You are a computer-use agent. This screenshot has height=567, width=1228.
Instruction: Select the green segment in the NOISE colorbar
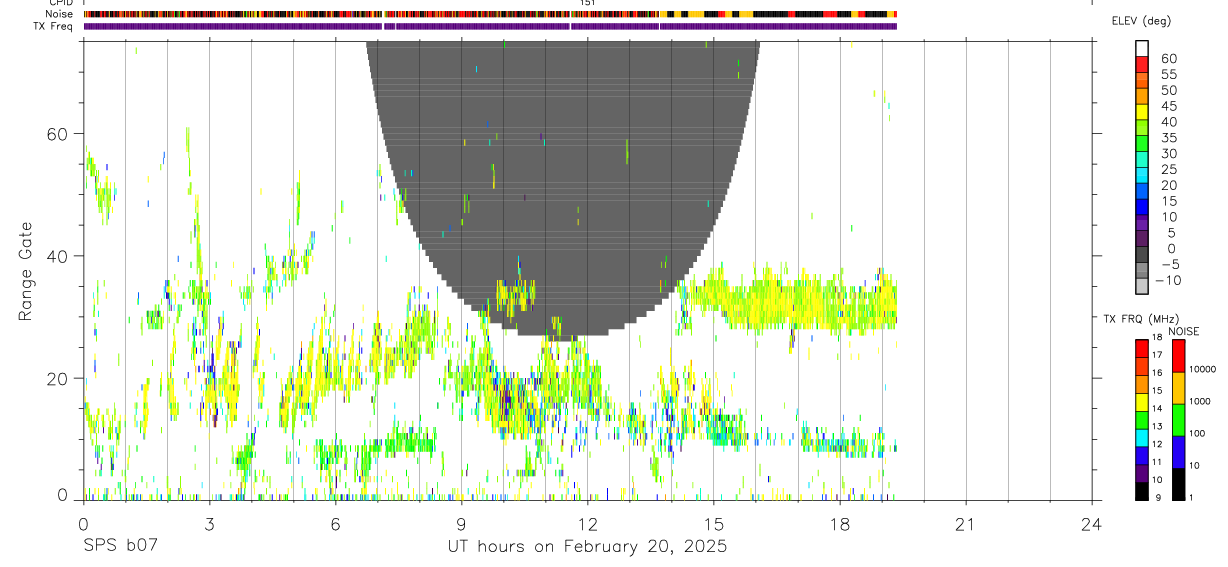1177,421
